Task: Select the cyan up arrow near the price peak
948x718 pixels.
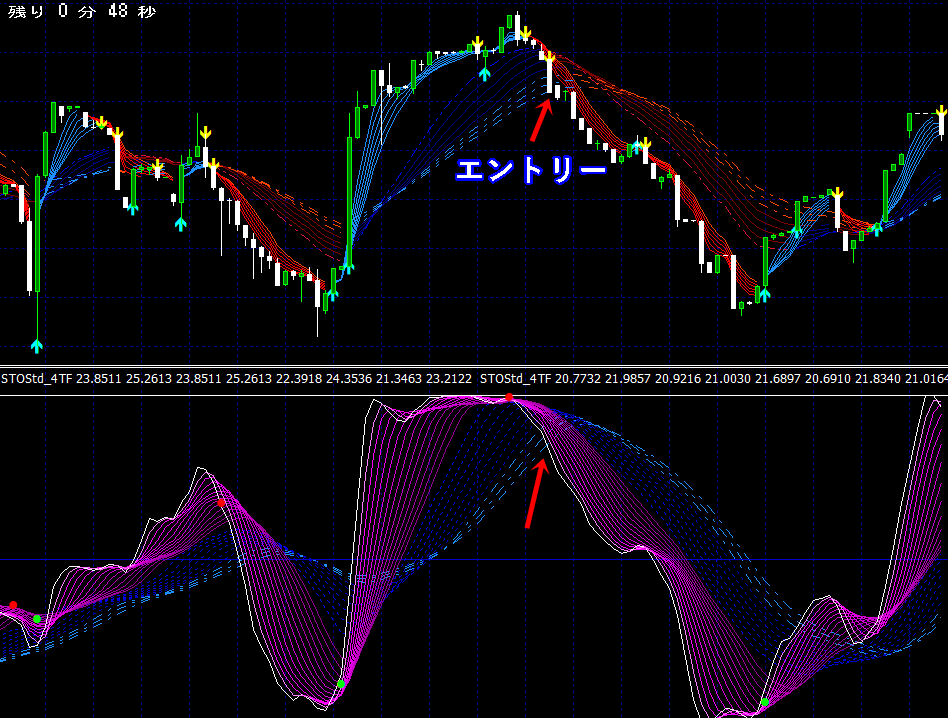Action: (484, 74)
